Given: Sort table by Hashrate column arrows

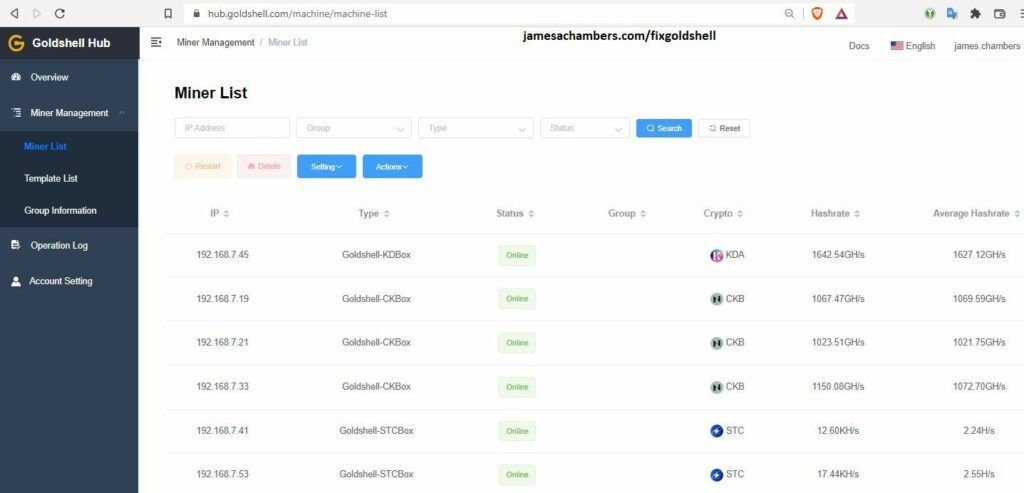Looking at the screenshot, I should 857,214.
